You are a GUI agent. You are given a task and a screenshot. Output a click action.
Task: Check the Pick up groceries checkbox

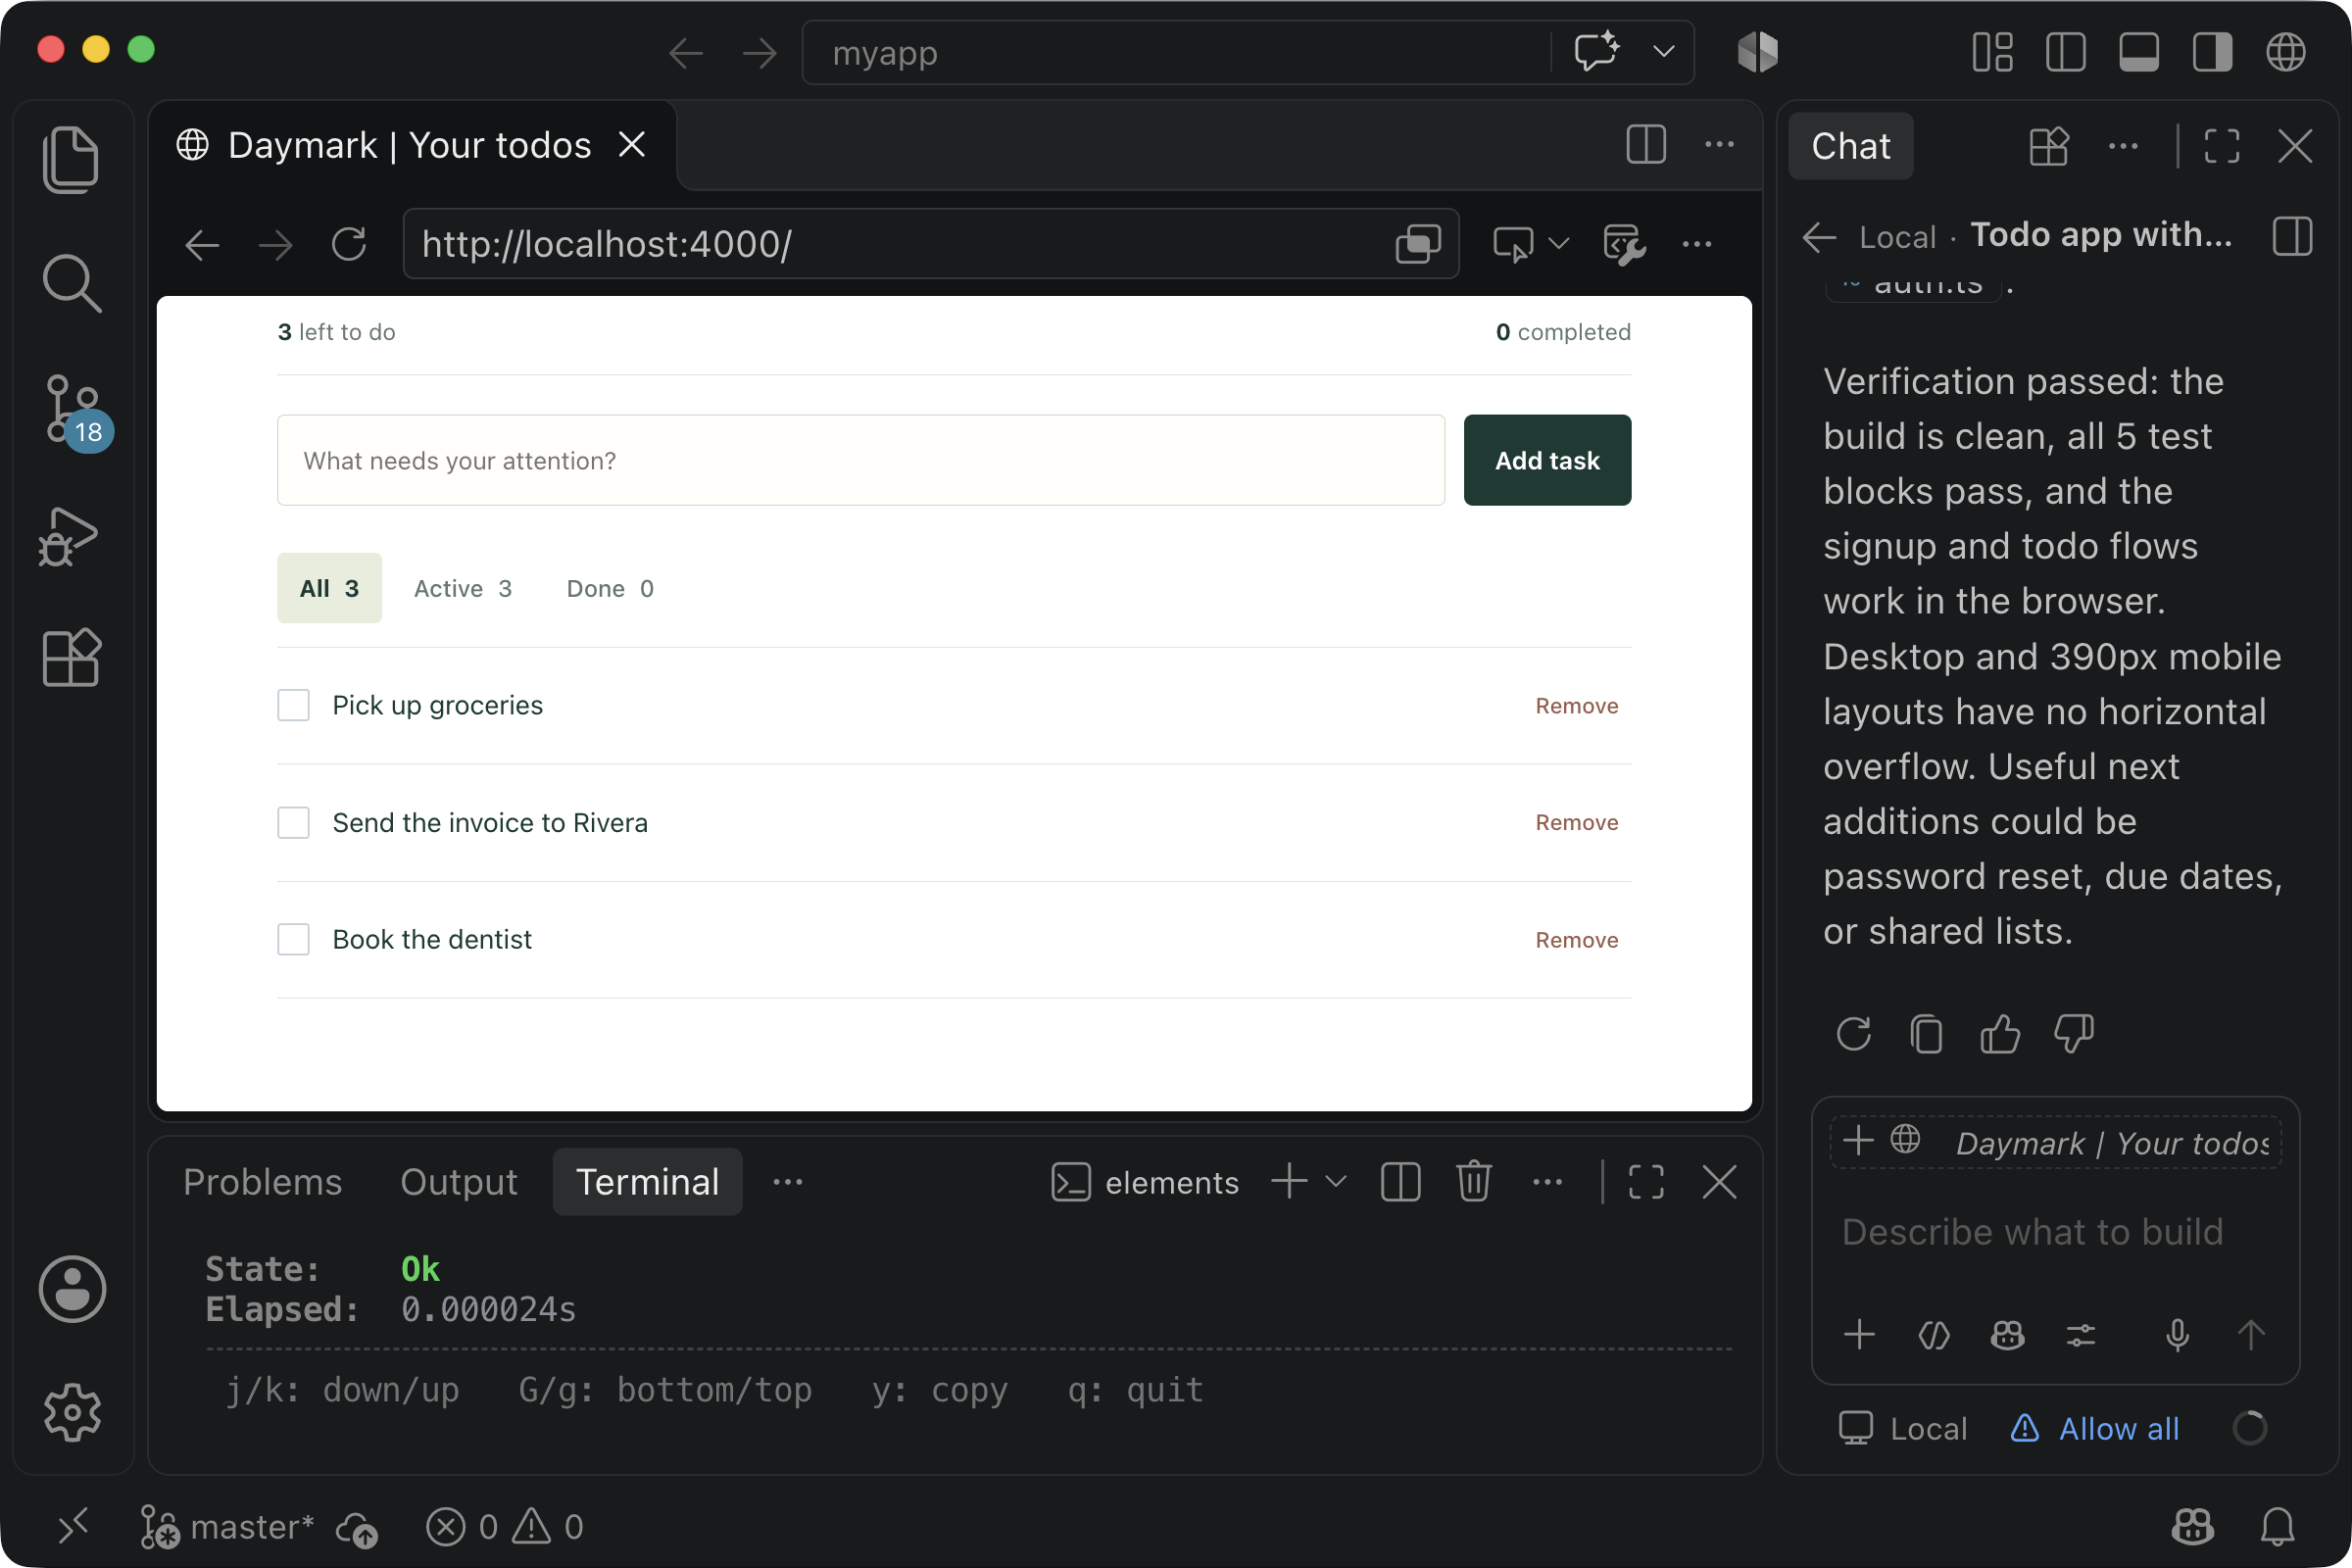click(293, 705)
